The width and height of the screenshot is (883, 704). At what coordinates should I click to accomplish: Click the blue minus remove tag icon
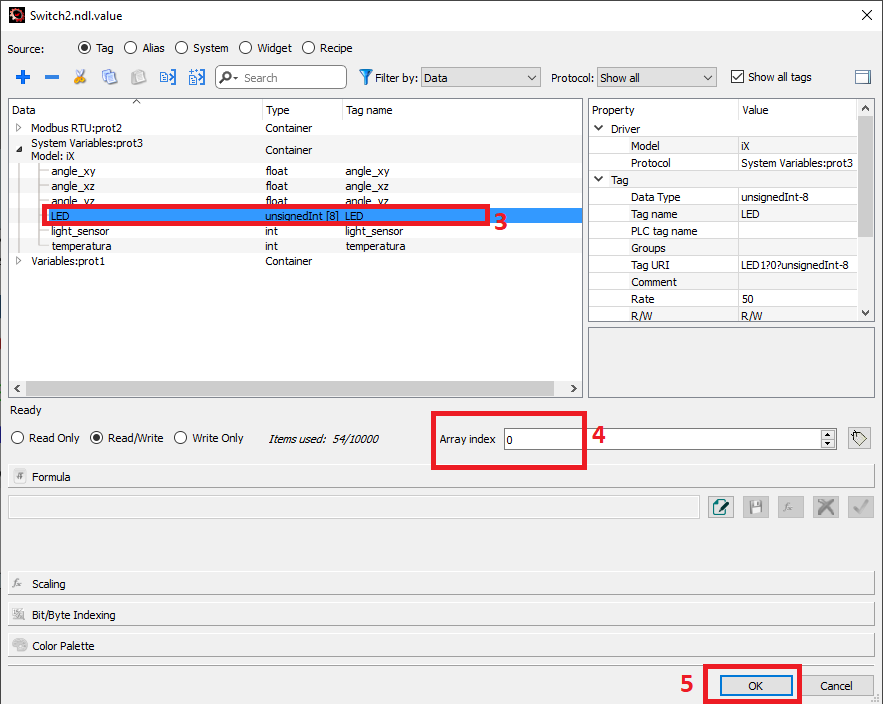pos(52,77)
